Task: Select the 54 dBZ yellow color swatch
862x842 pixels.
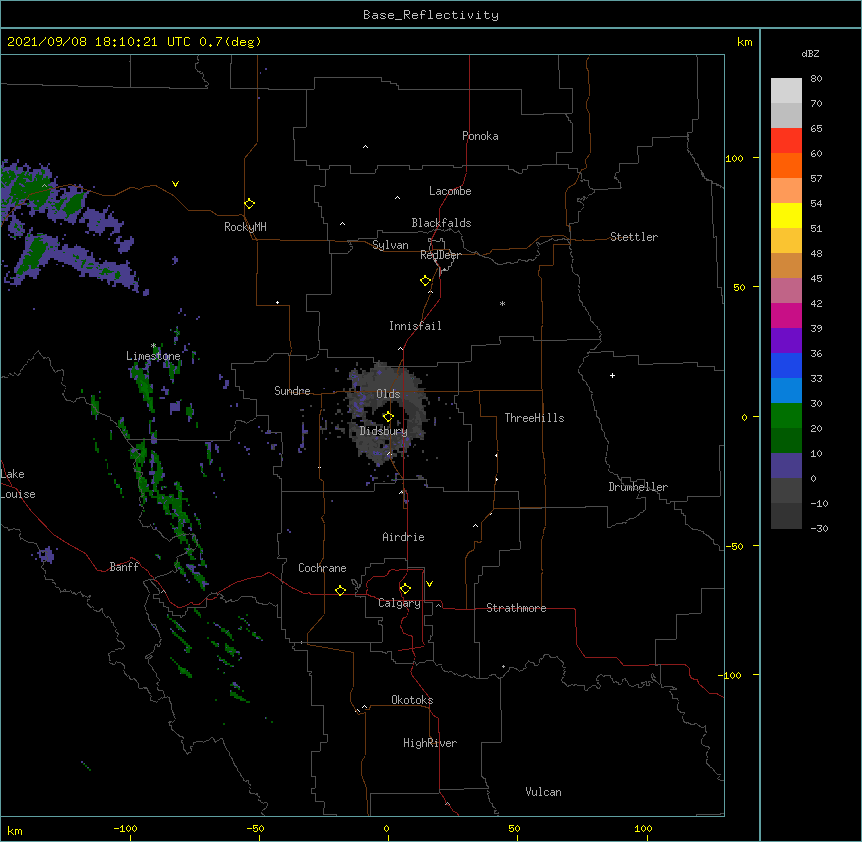Action: click(786, 215)
